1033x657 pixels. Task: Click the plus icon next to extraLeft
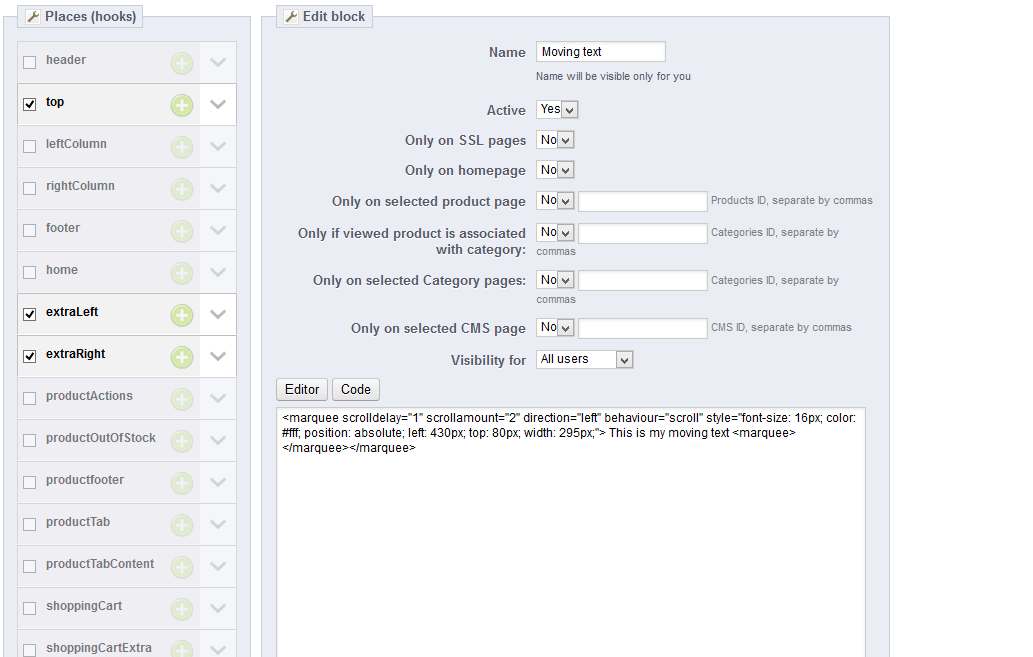pyautogui.click(x=182, y=315)
